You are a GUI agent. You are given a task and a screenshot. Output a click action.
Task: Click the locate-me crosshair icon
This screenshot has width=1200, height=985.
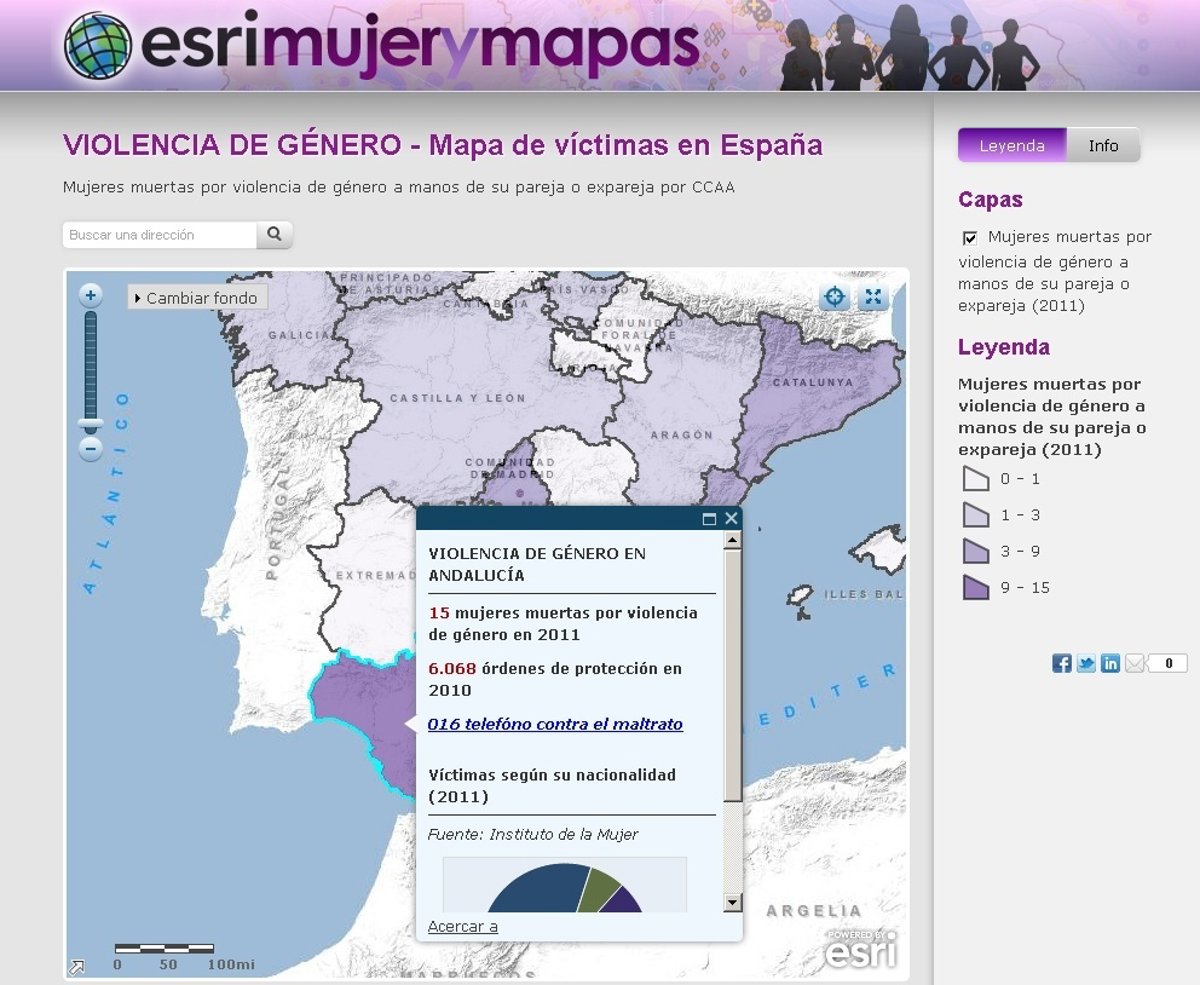pyautogui.click(x=835, y=297)
